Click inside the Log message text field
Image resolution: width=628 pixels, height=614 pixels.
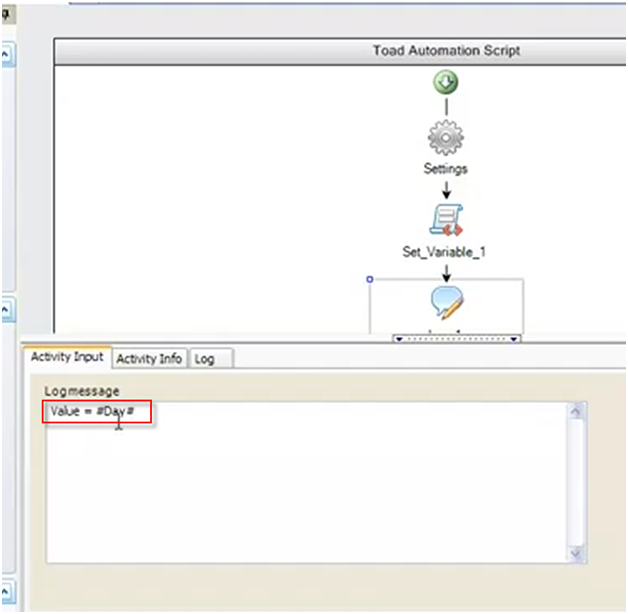coord(306,483)
